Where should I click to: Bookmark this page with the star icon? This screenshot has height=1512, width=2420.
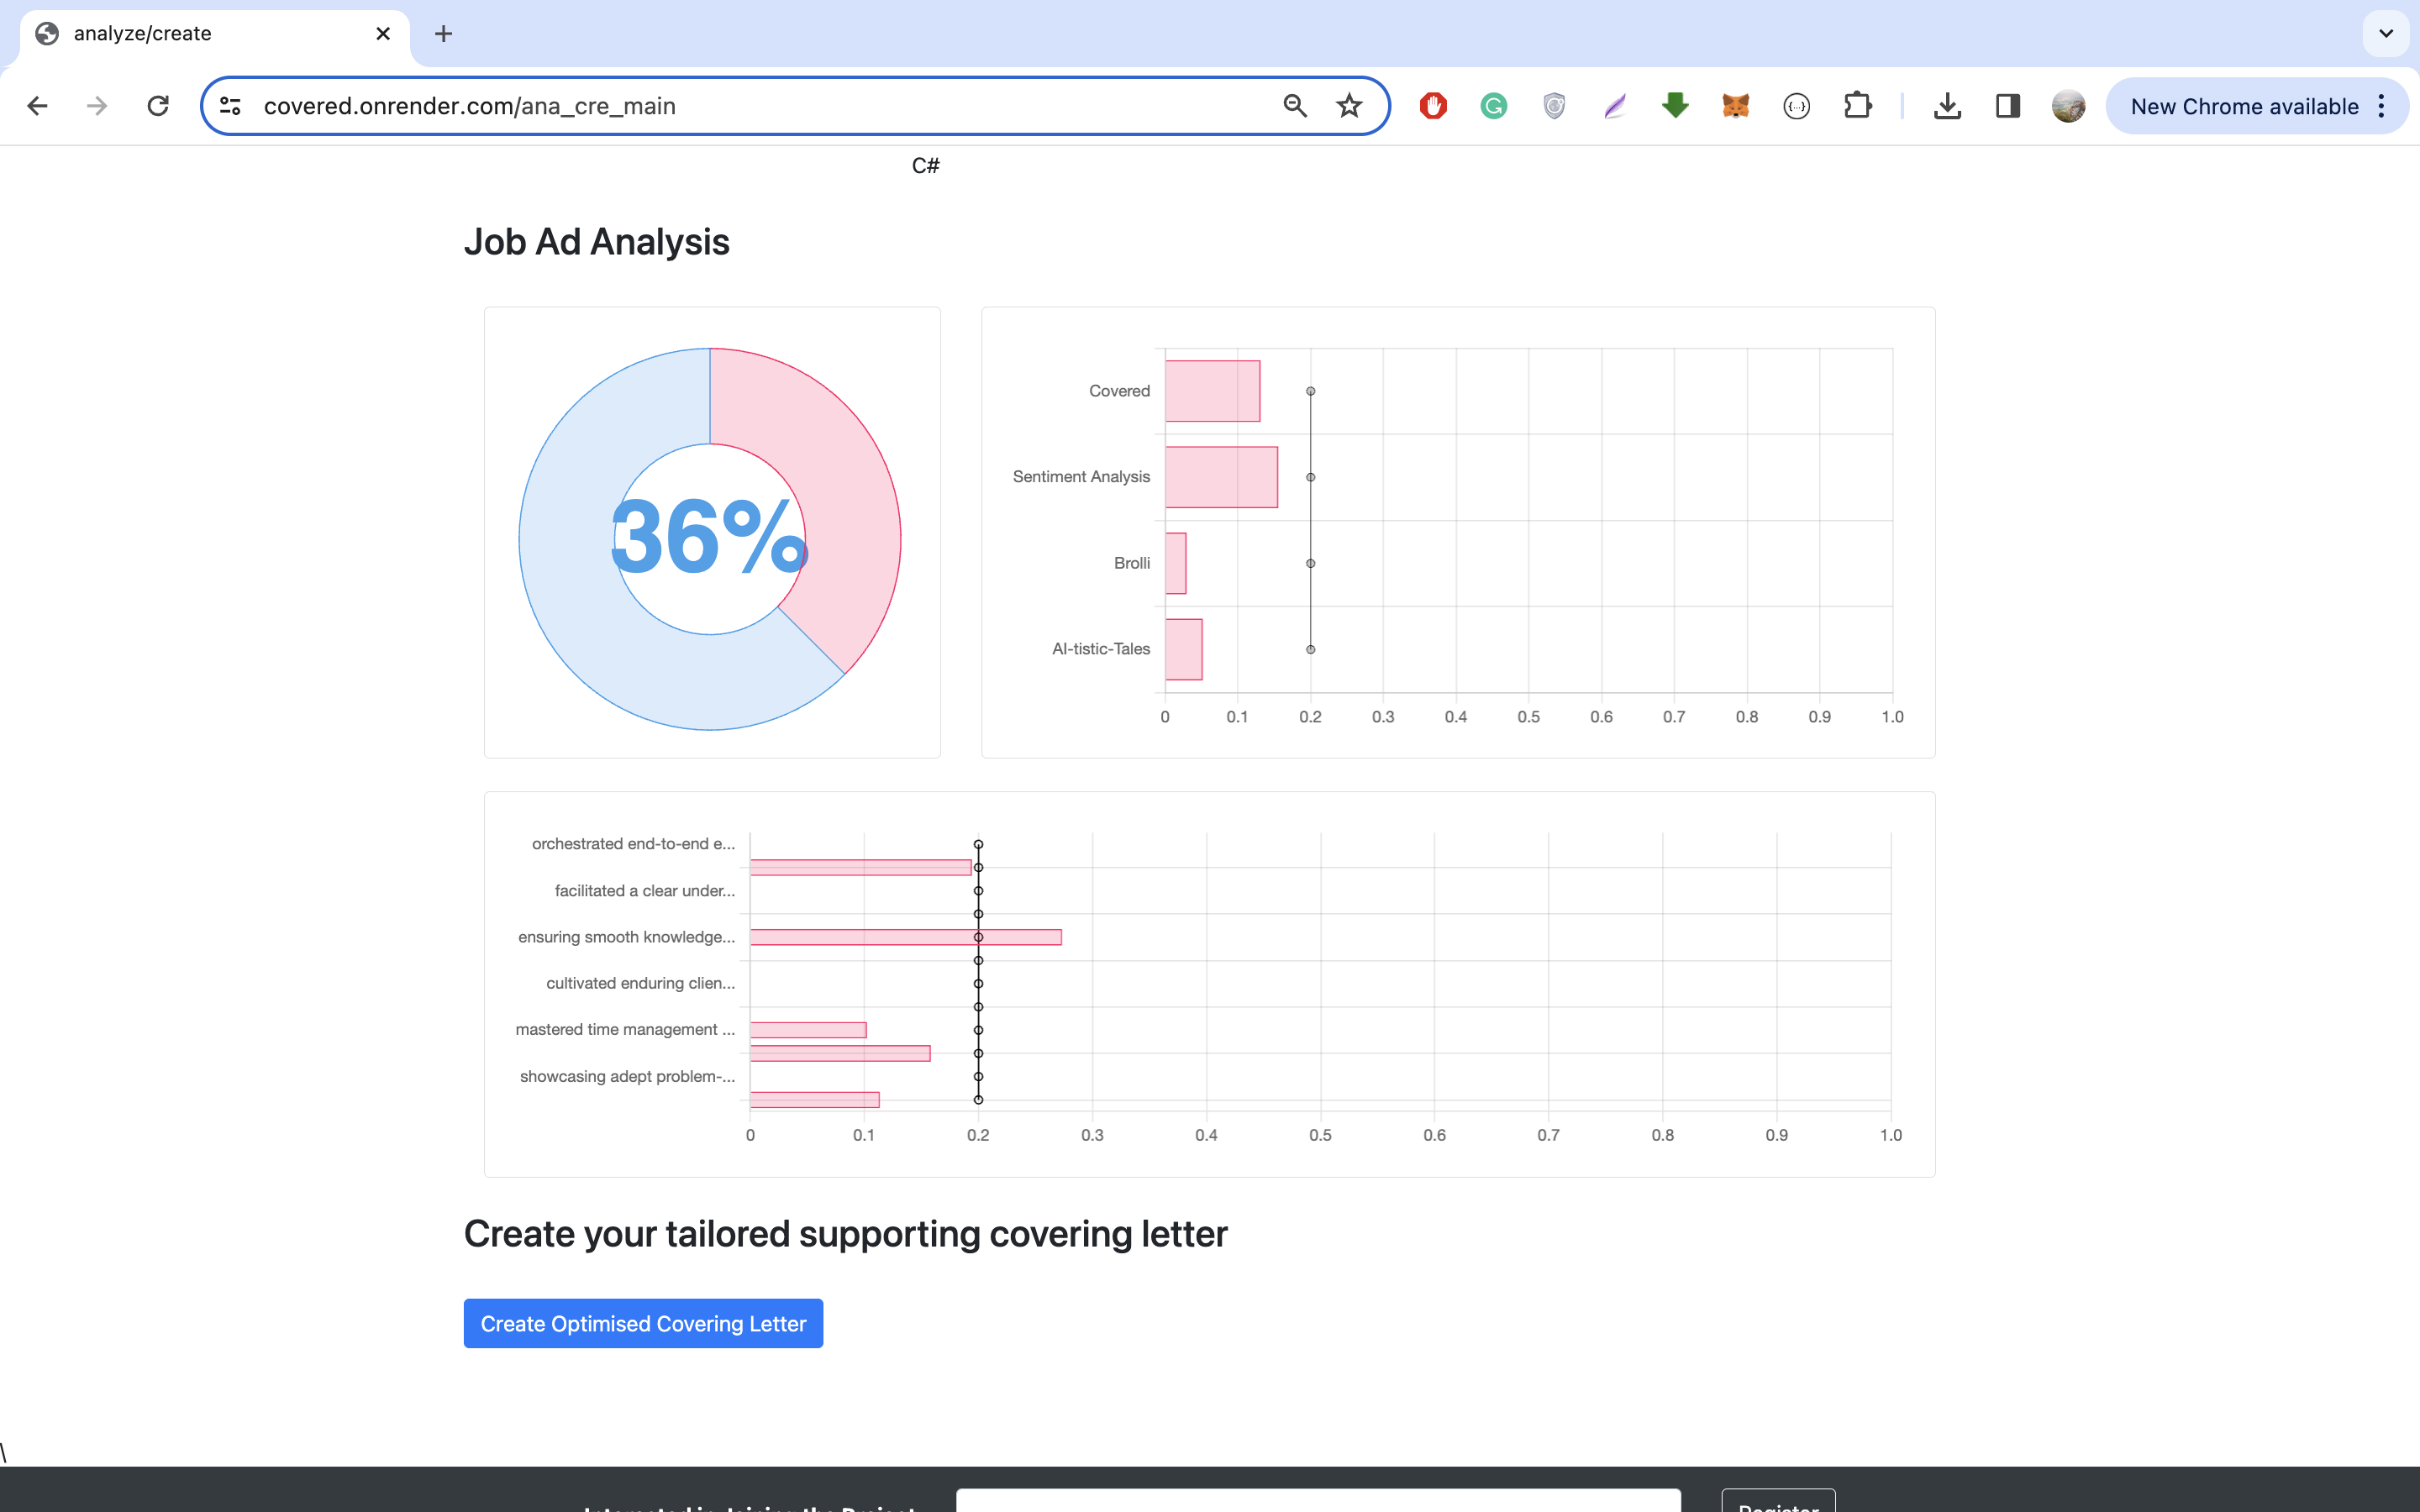point(1349,106)
